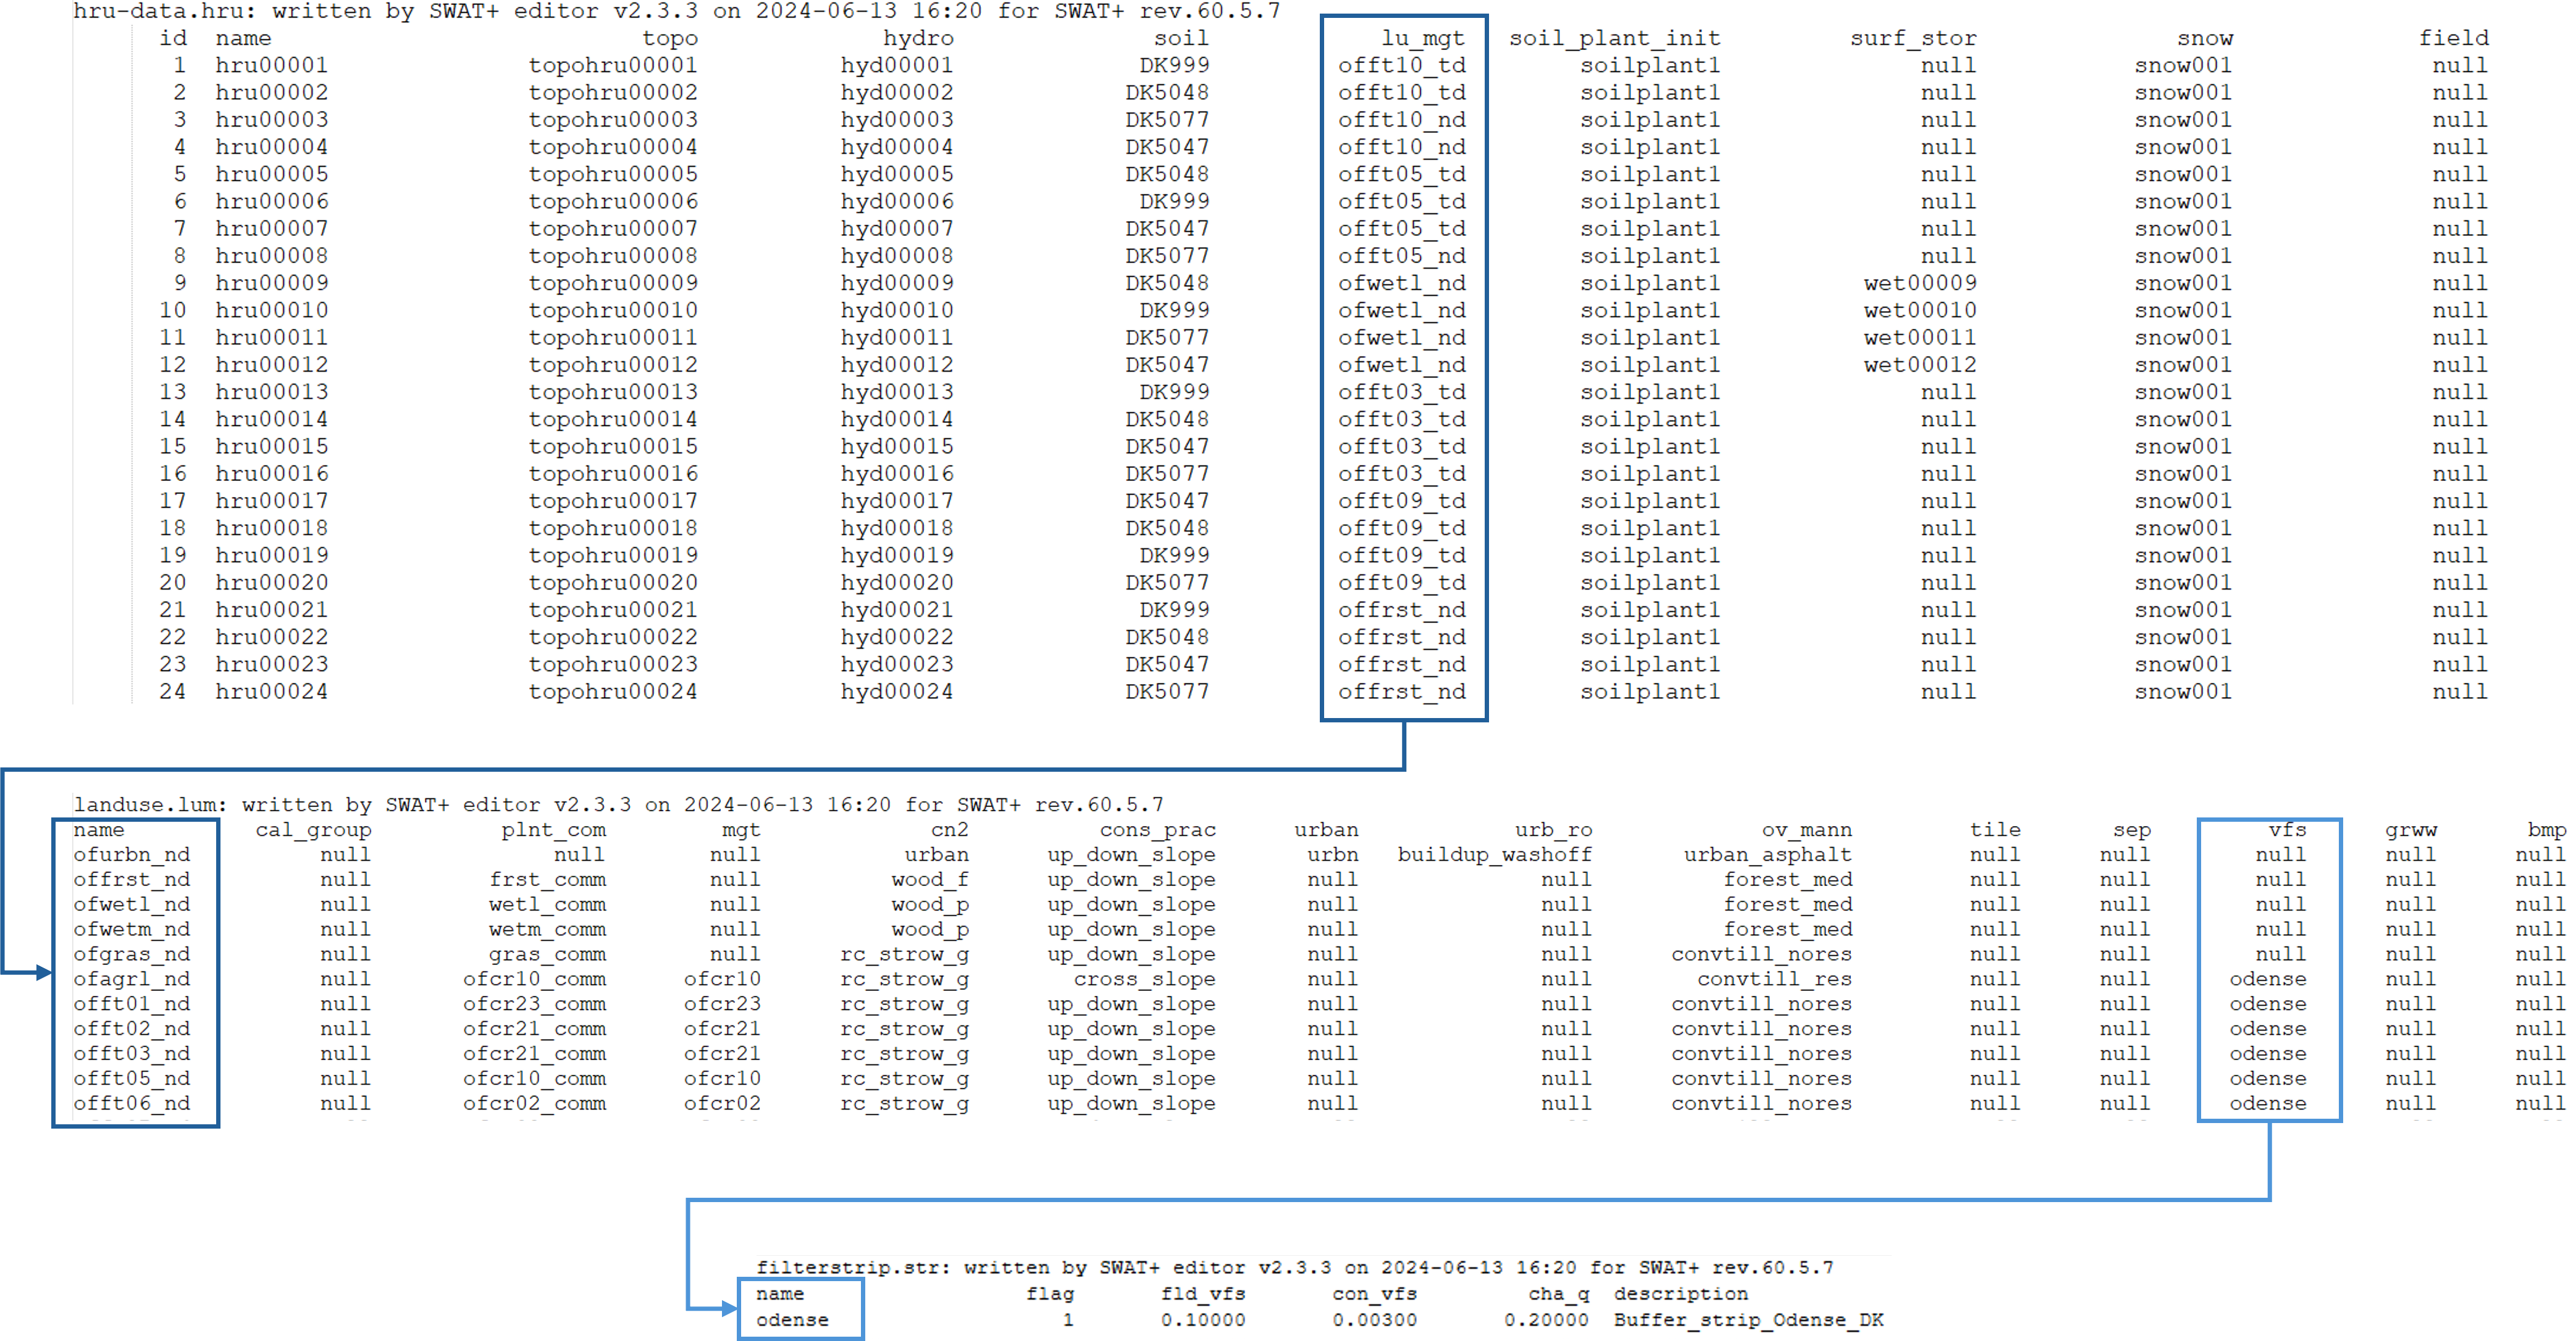Select offt06_nd in landuse name column
2576x1341 pixels.
point(131,1104)
